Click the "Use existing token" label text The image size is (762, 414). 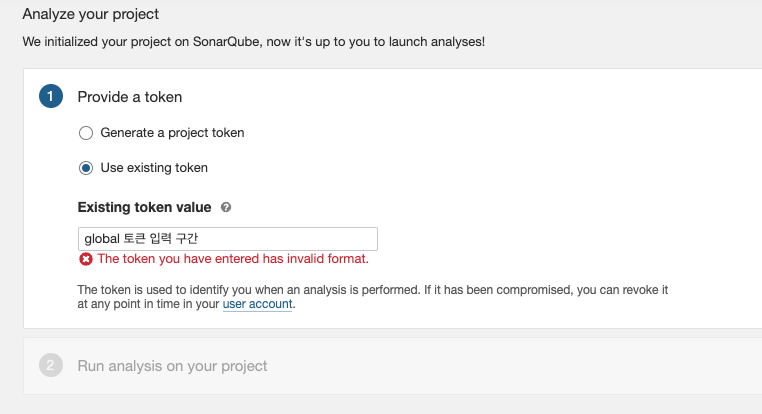tap(154, 168)
